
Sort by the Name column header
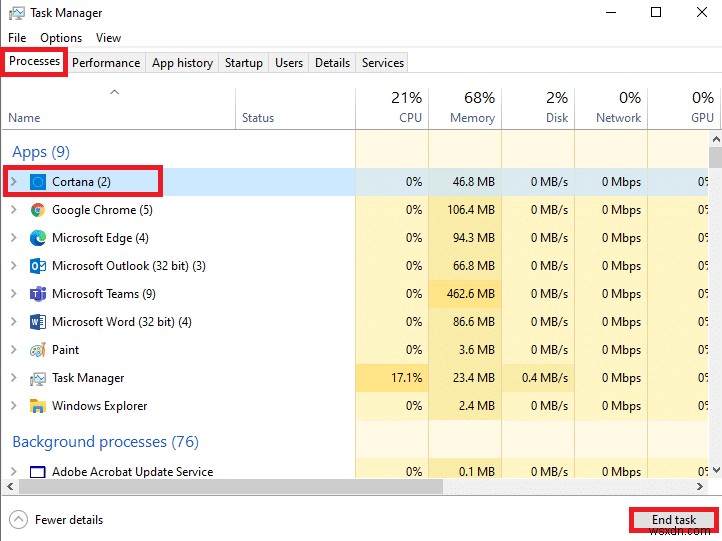[x=119, y=109]
